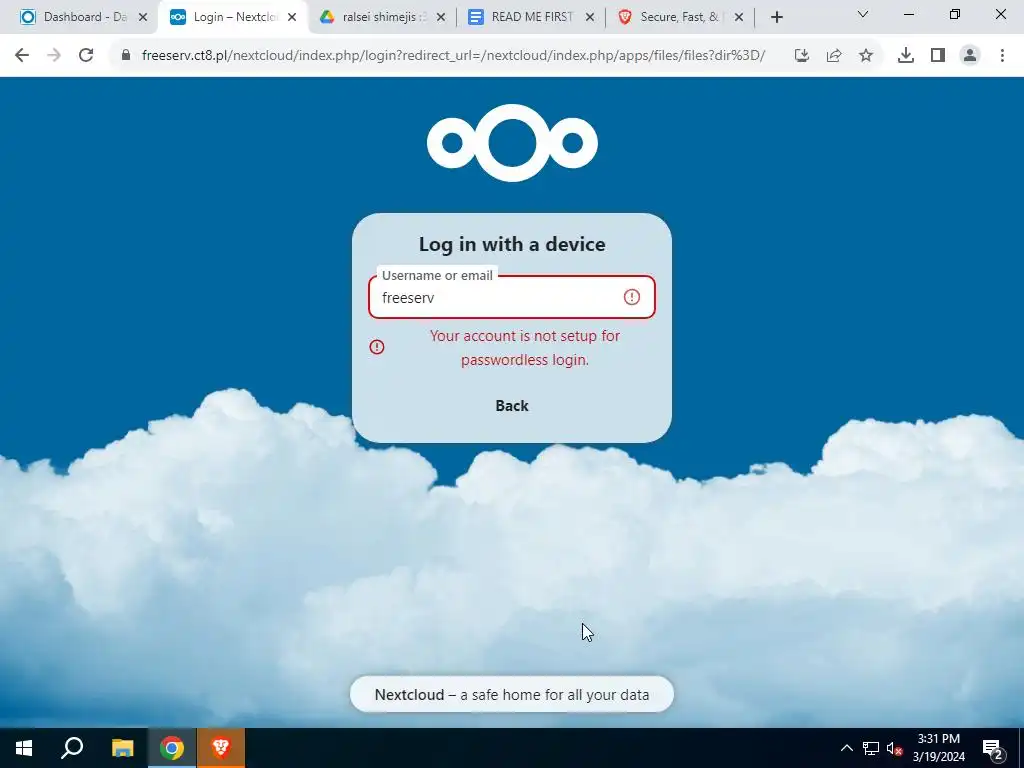The height and width of the screenshot is (768, 1024).
Task: Open Windows taskbar search
Action: tap(72, 748)
